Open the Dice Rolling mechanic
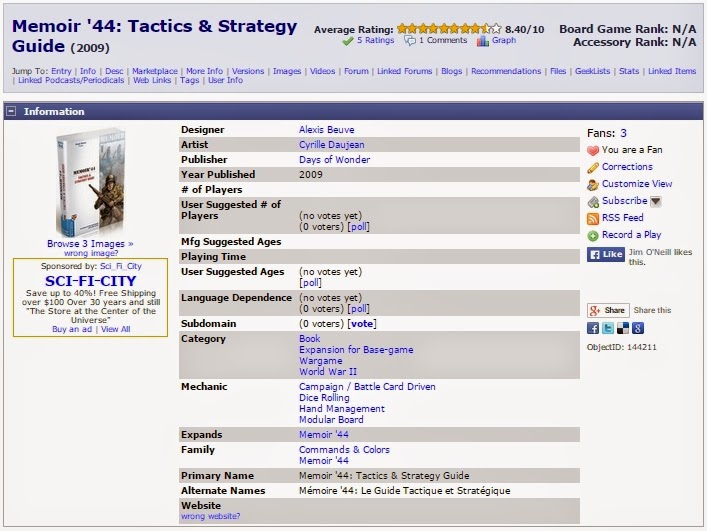Screen dimensions: 707x531 click(x=324, y=398)
